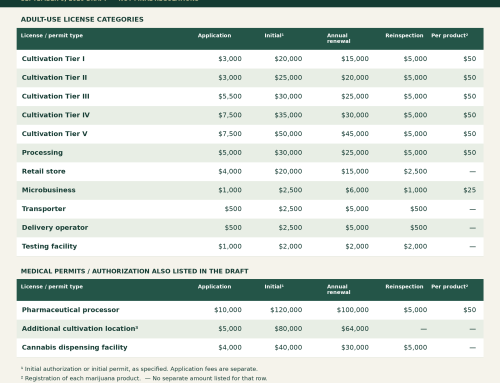
Task: Click Delivery operator application fee $500
Action: (x=233, y=228)
